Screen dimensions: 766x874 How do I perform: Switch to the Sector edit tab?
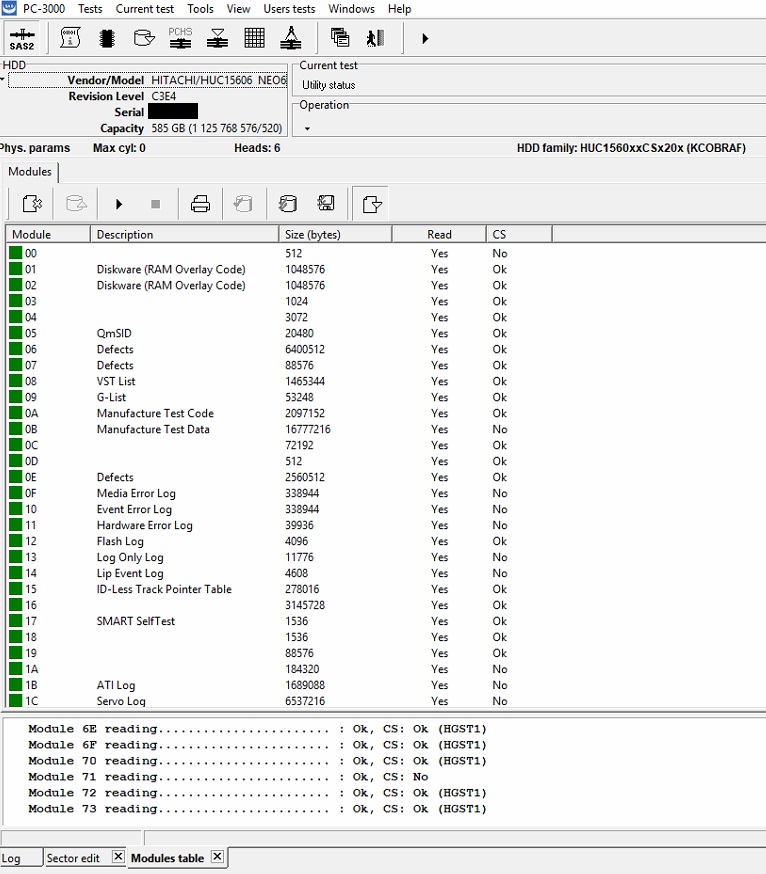click(x=74, y=858)
